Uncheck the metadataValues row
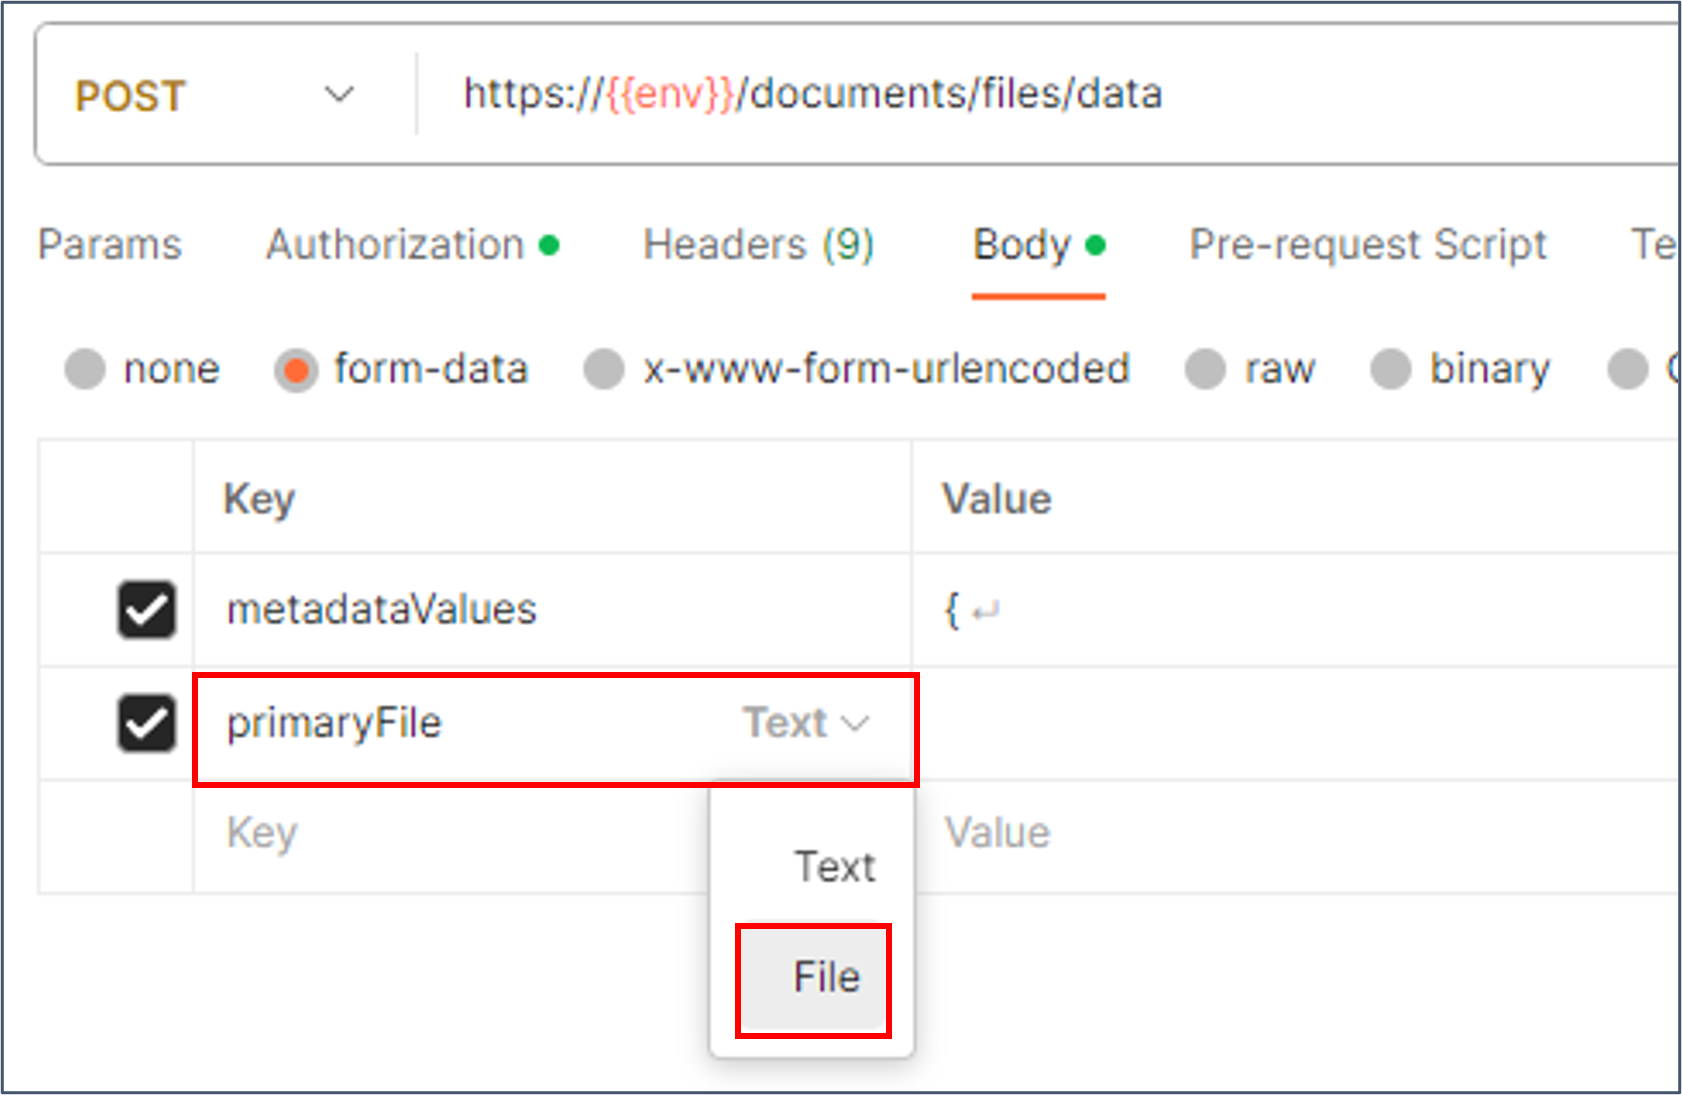The image size is (1682, 1095). [x=146, y=609]
